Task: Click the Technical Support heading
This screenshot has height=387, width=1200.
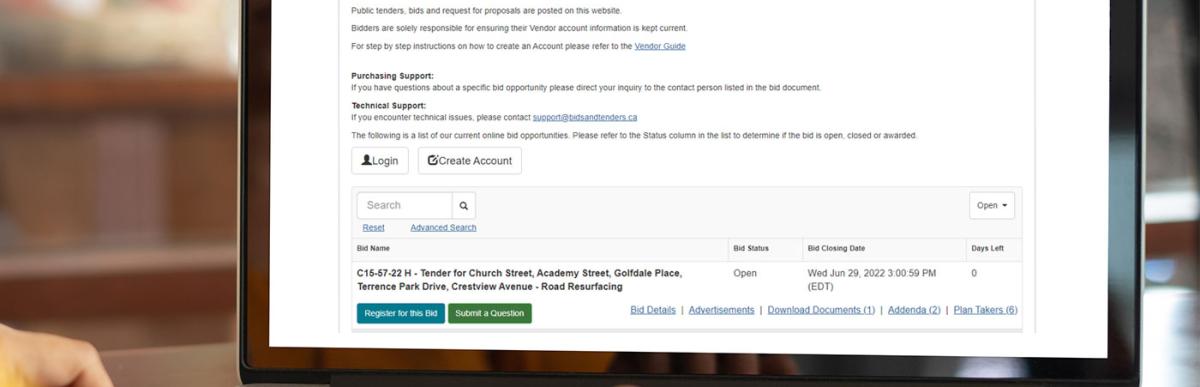Action: point(388,105)
